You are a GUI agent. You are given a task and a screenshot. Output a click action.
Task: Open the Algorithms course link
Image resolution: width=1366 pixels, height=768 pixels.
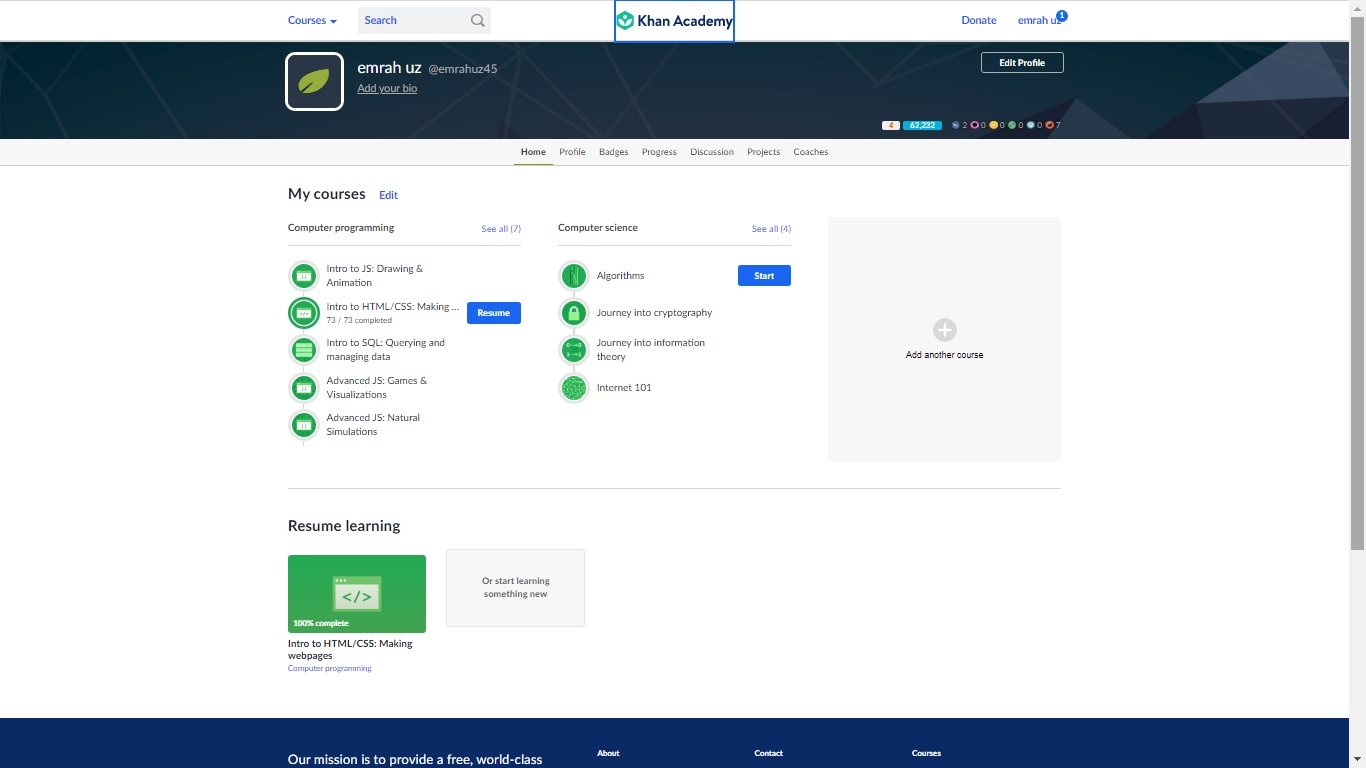620,276
